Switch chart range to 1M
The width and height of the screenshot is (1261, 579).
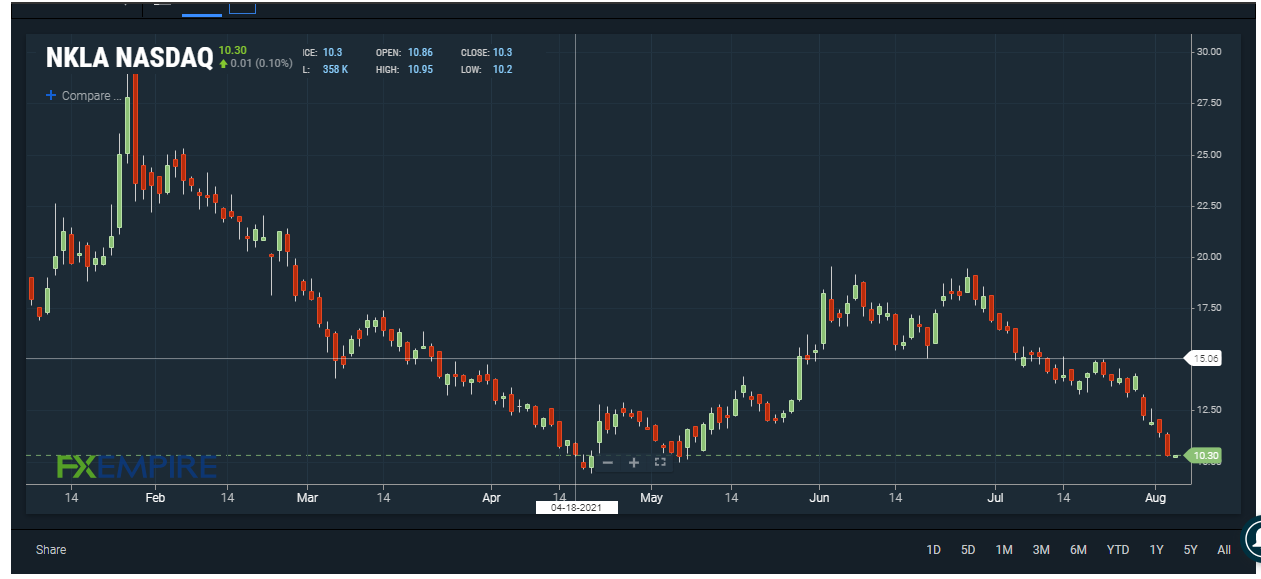1004,550
